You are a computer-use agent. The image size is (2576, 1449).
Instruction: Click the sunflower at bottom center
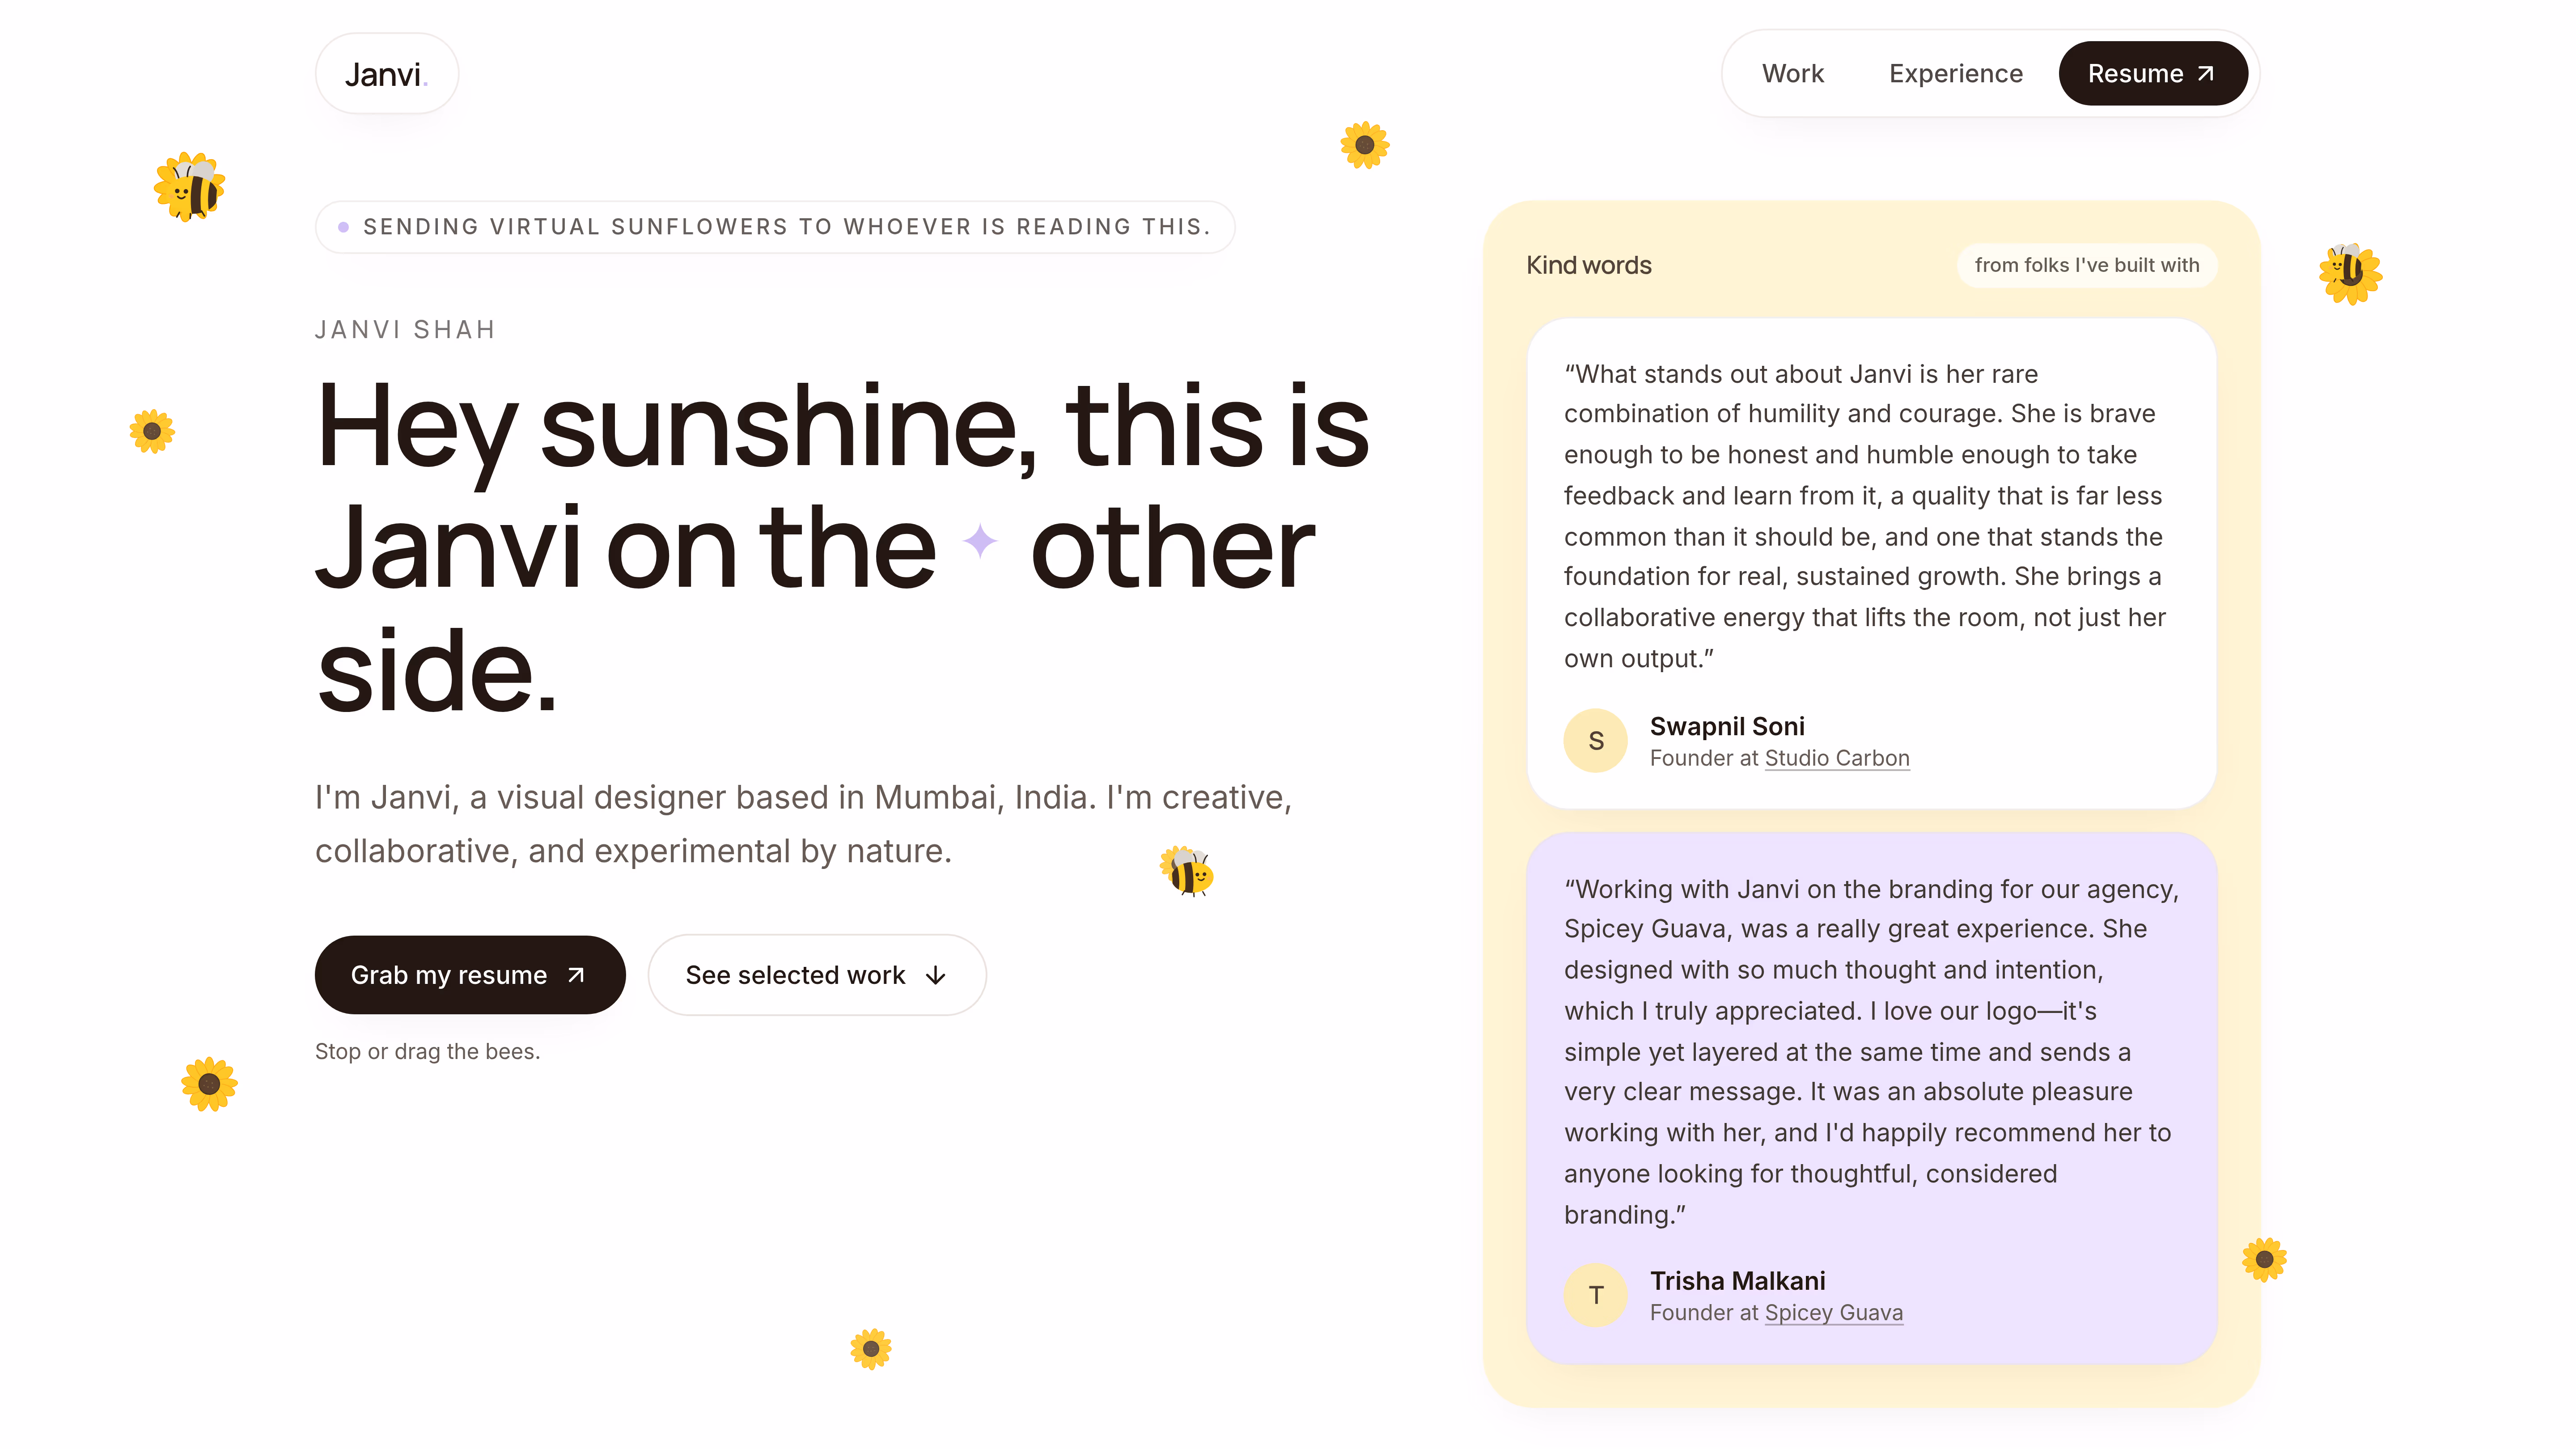pyautogui.click(x=871, y=1349)
